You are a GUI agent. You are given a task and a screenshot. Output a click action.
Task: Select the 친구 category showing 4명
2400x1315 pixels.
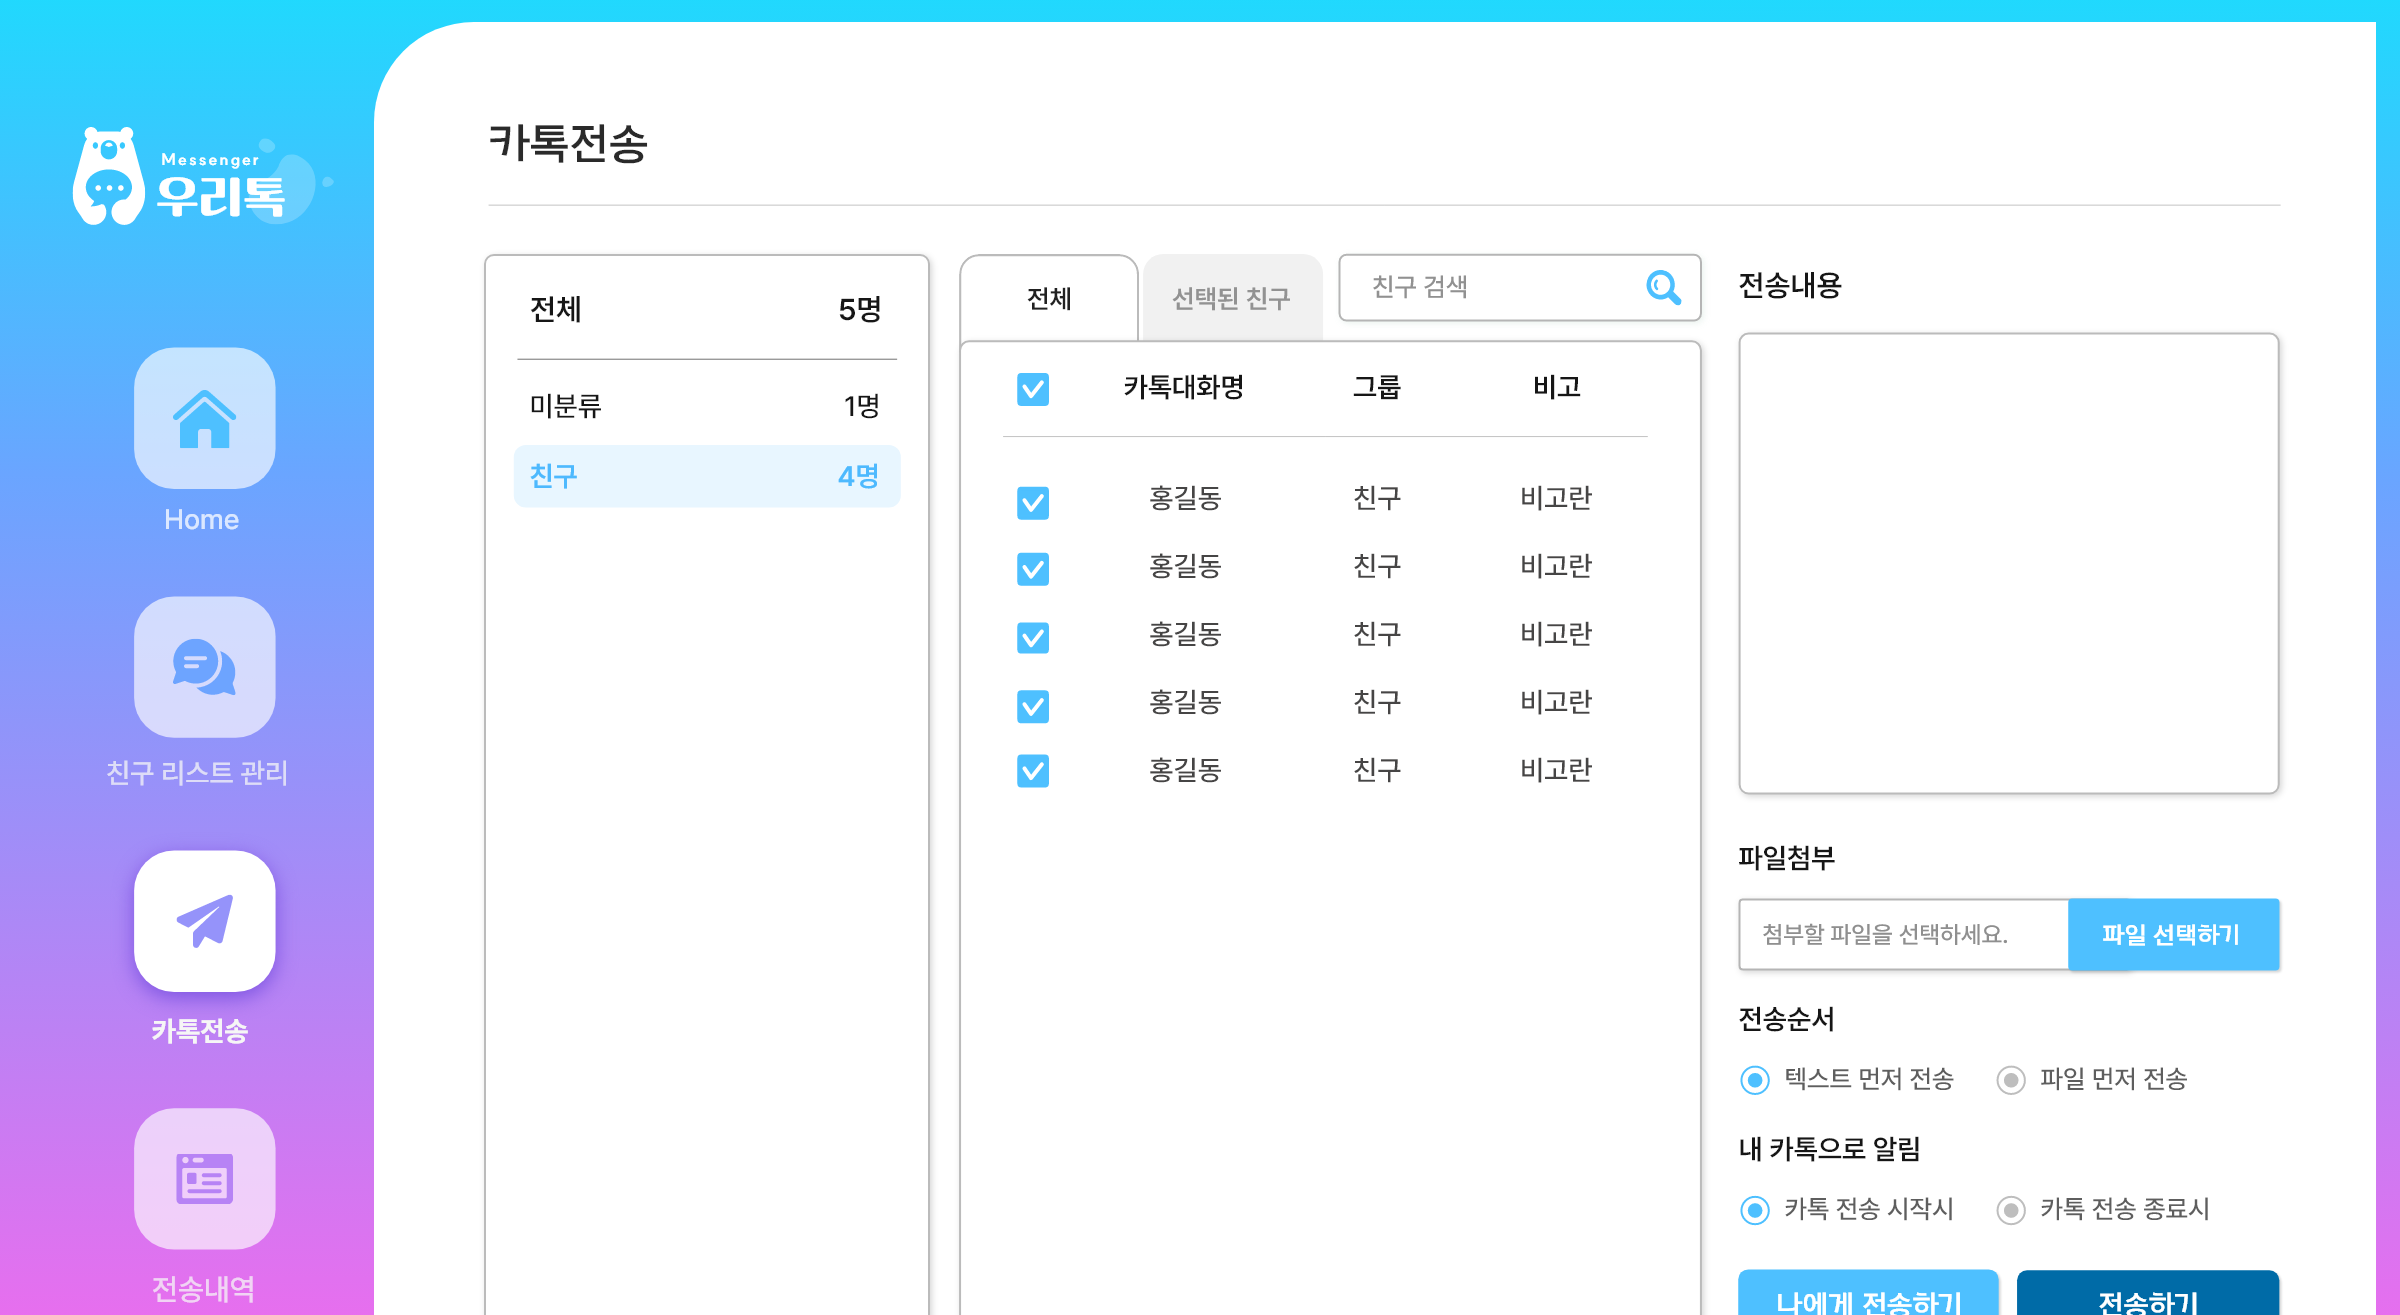point(706,476)
